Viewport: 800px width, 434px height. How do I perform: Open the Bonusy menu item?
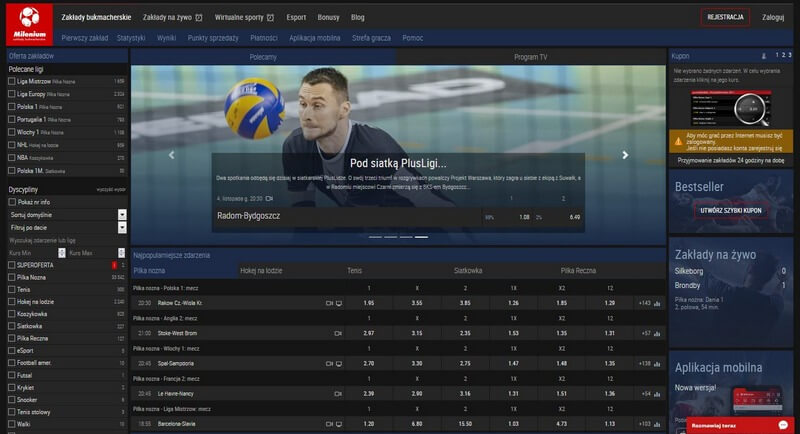pyautogui.click(x=328, y=17)
